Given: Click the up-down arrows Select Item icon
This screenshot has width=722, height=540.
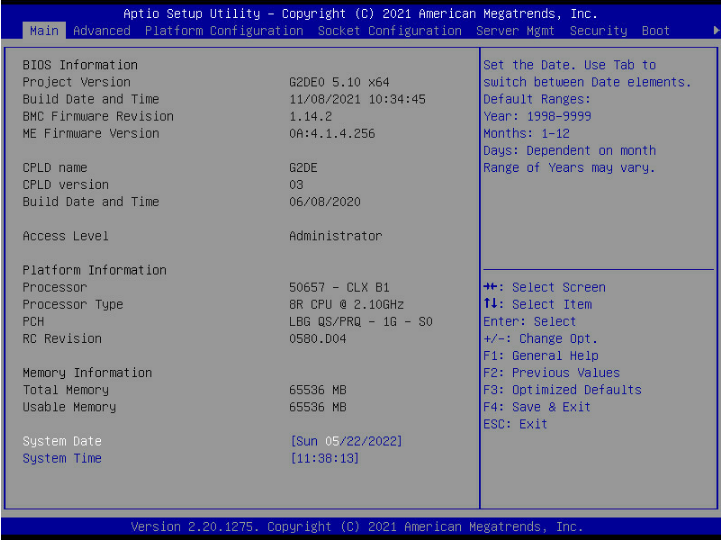Looking at the screenshot, I should tap(490, 304).
